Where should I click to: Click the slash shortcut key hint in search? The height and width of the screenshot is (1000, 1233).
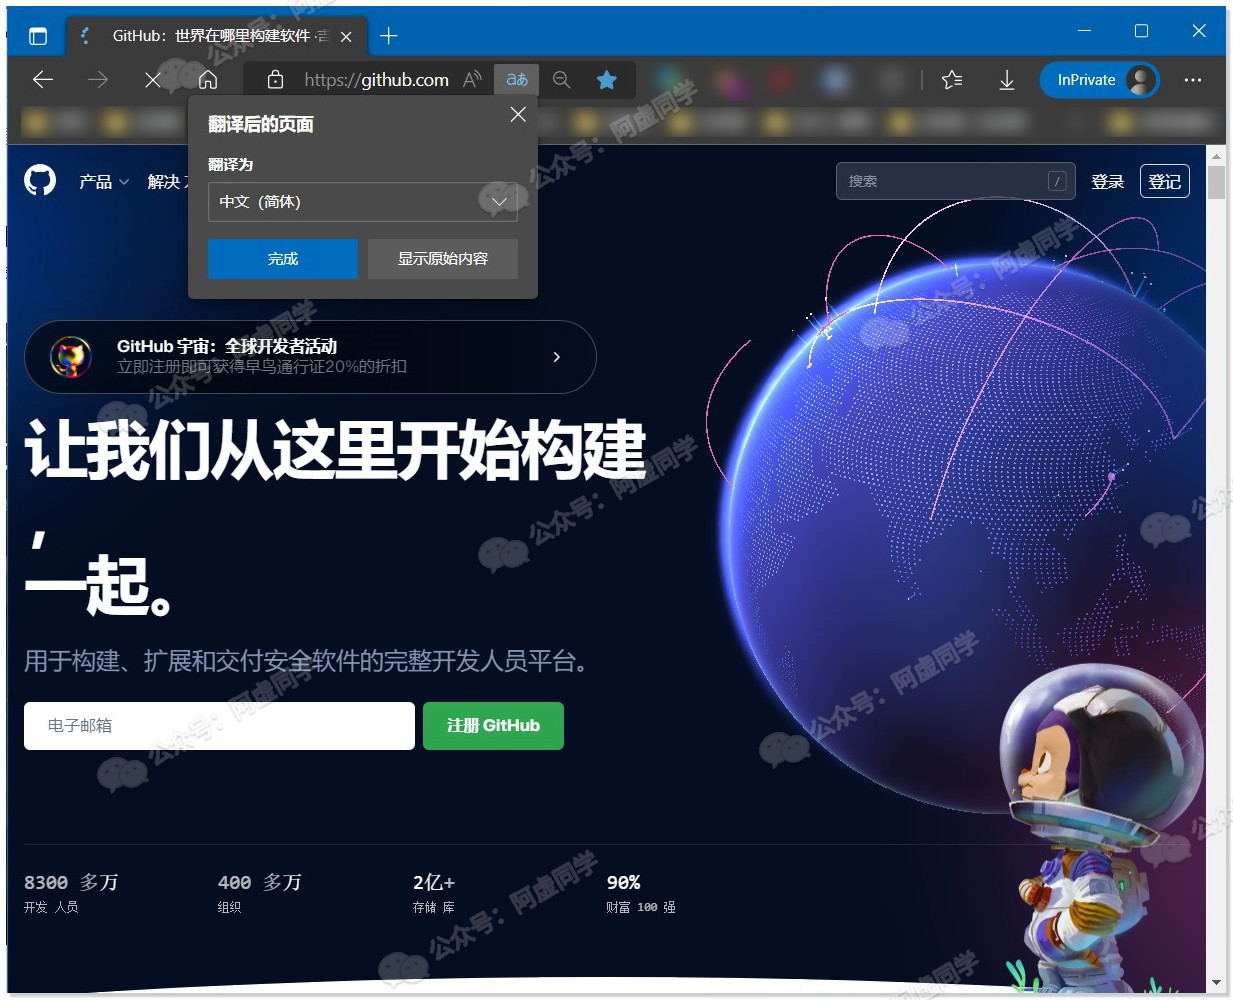pos(1057,181)
